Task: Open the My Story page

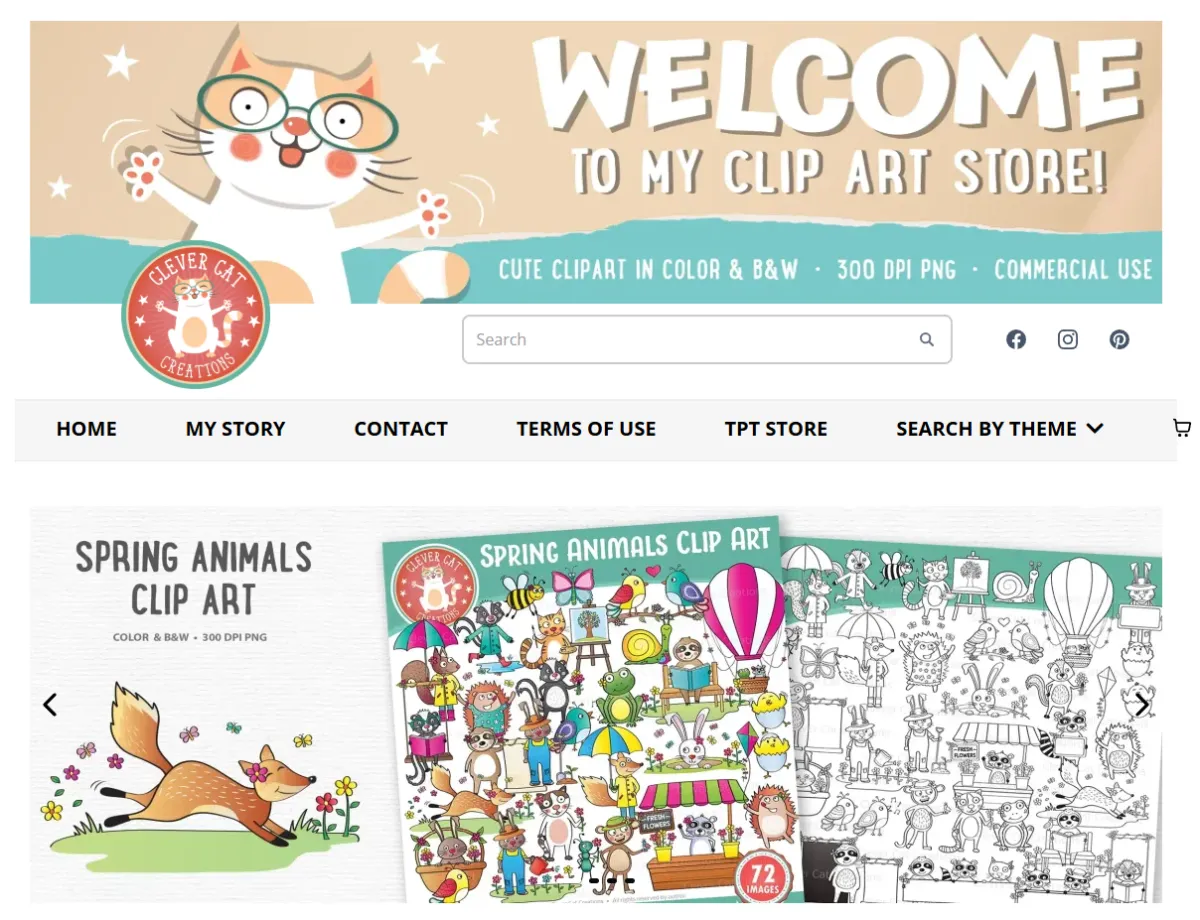Action: (x=235, y=429)
